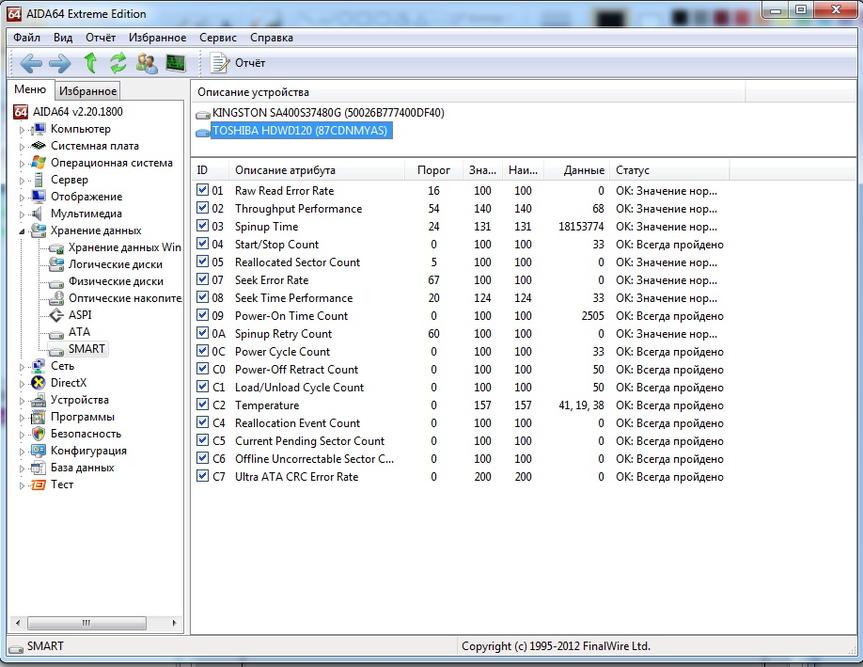This screenshot has width=863, height=667.
Task: Uncheck the 02 Throughput Performance checkbox
Action: click(x=203, y=208)
